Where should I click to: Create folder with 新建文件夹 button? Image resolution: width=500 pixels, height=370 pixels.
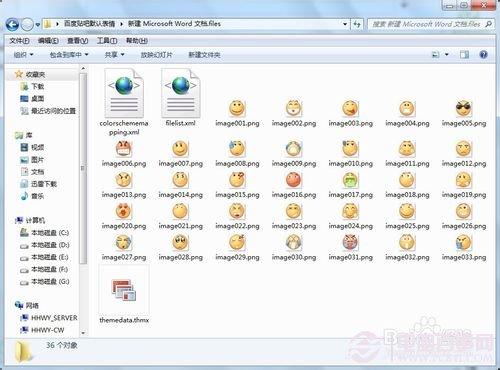tap(204, 55)
